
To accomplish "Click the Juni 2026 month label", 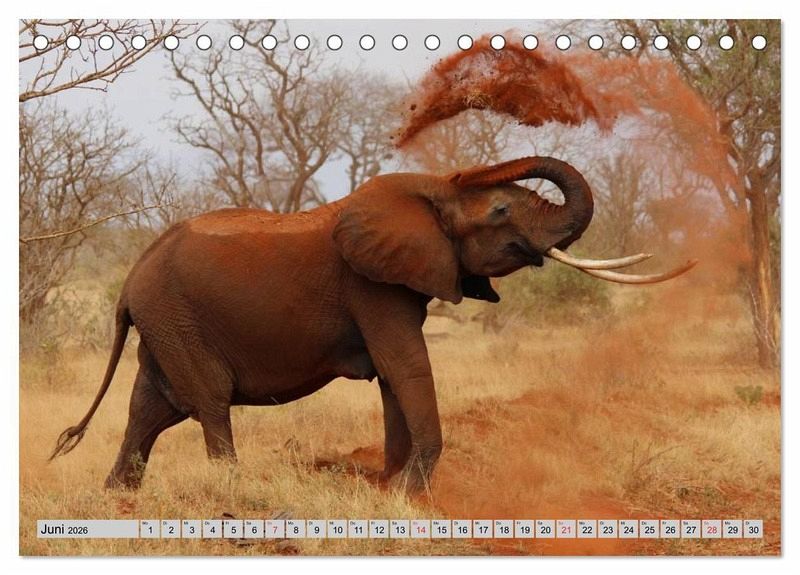I will pyautogui.click(x=66, y=529).
